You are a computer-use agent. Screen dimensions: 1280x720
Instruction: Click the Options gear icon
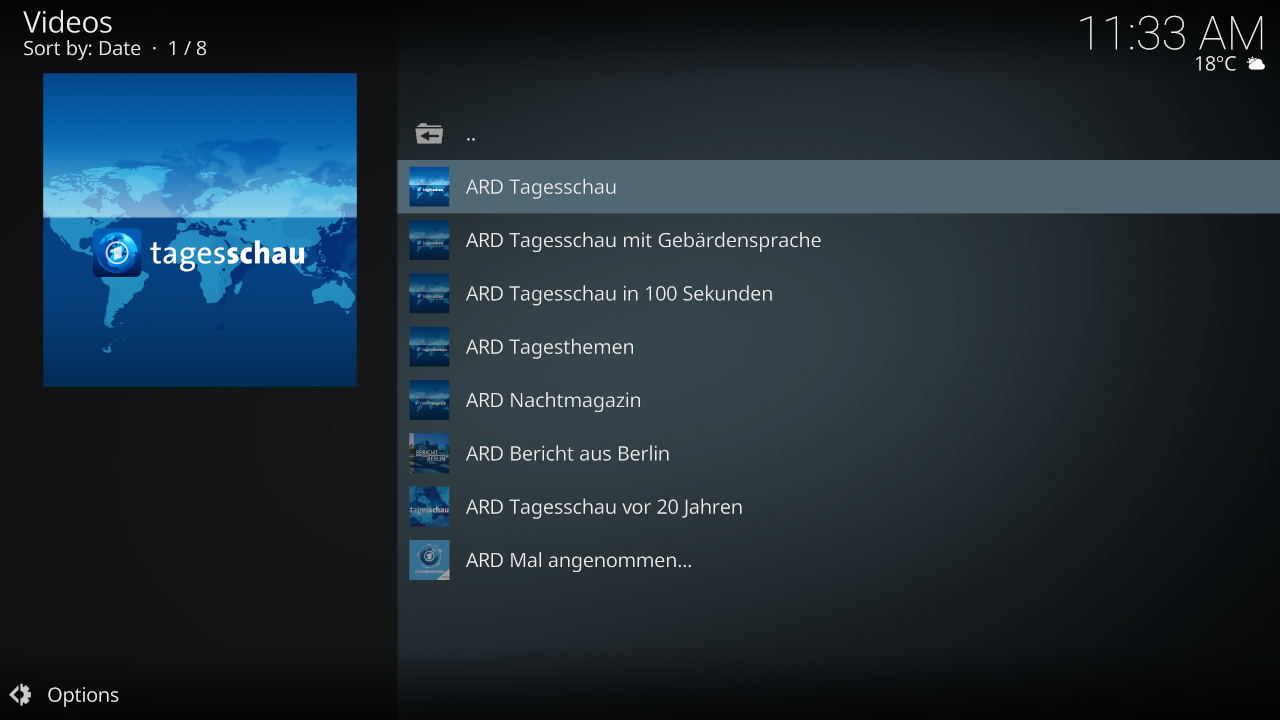pos(20,695)
